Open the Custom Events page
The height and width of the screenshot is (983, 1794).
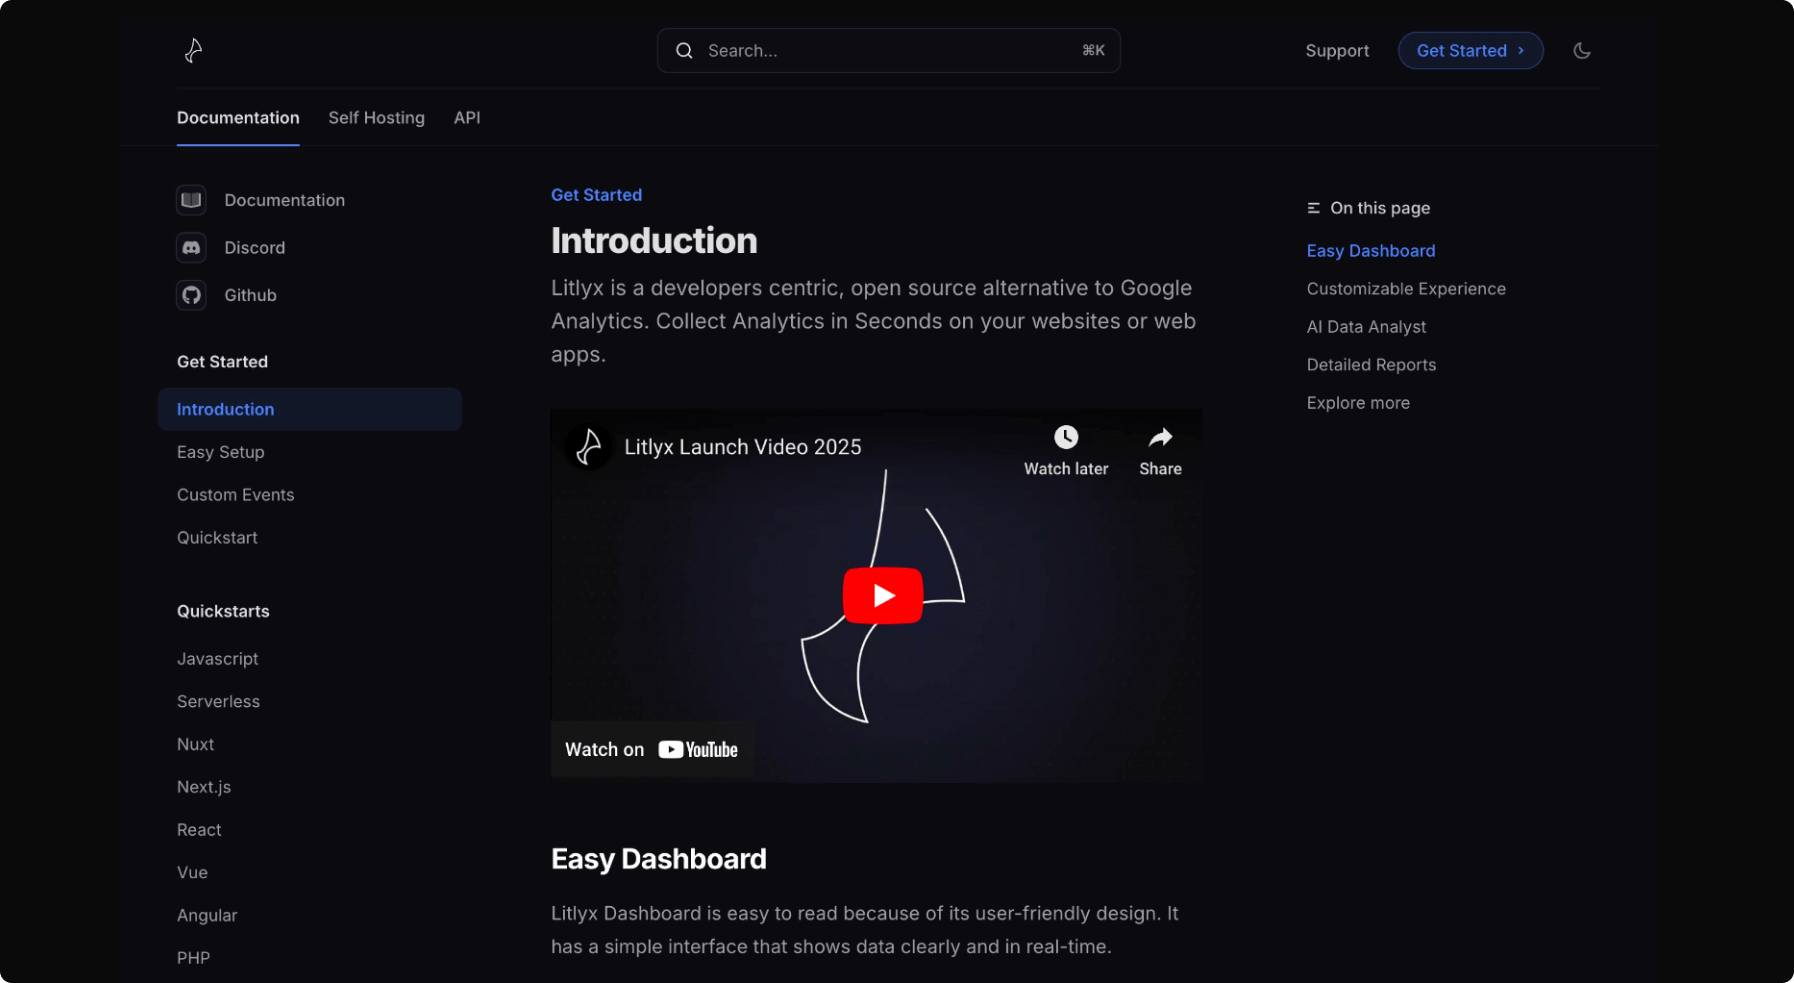pos(236,495)
